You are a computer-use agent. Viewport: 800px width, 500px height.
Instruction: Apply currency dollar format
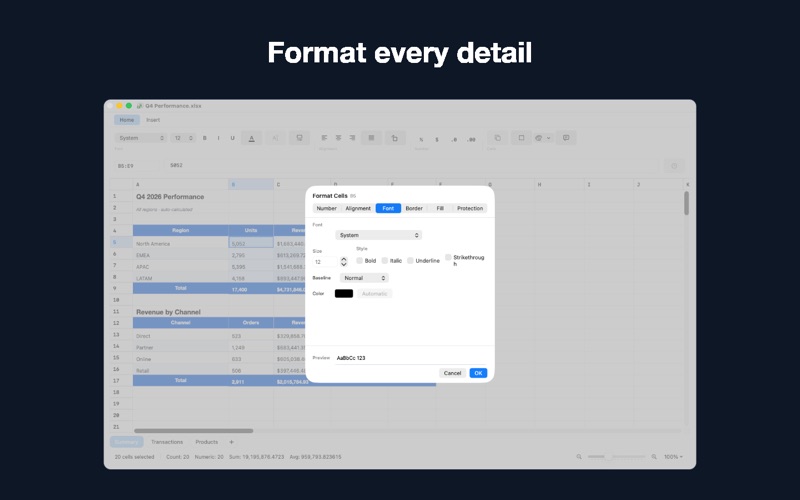(437, 139)
